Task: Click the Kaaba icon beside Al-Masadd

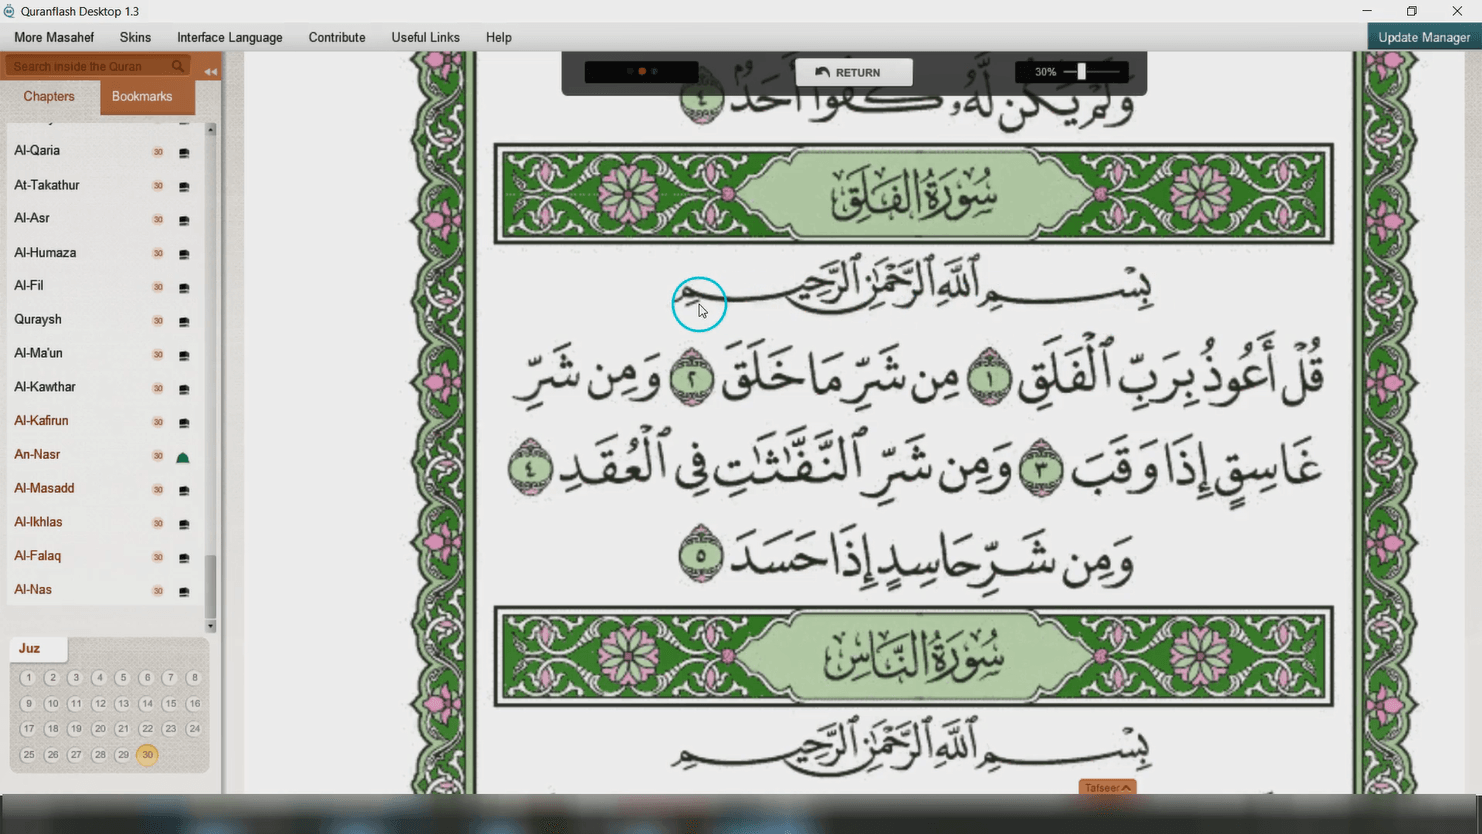Action: (184, 491)
